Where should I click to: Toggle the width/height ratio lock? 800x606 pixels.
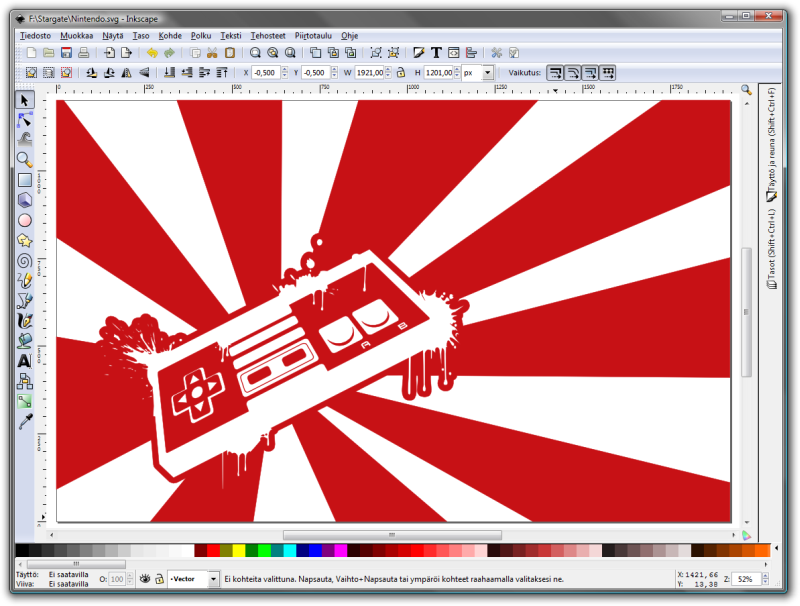401,73
